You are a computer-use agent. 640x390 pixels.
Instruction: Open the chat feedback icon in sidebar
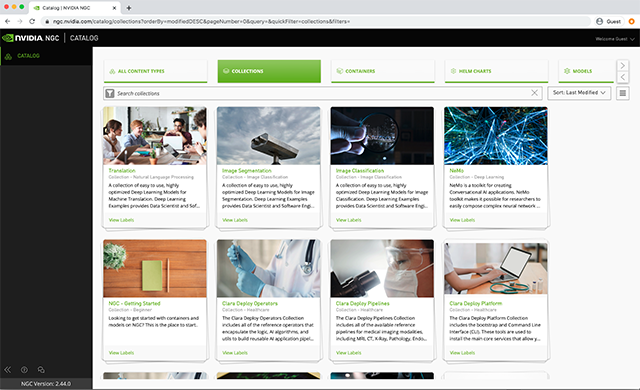pyautogui.click(x=41, y=370)
